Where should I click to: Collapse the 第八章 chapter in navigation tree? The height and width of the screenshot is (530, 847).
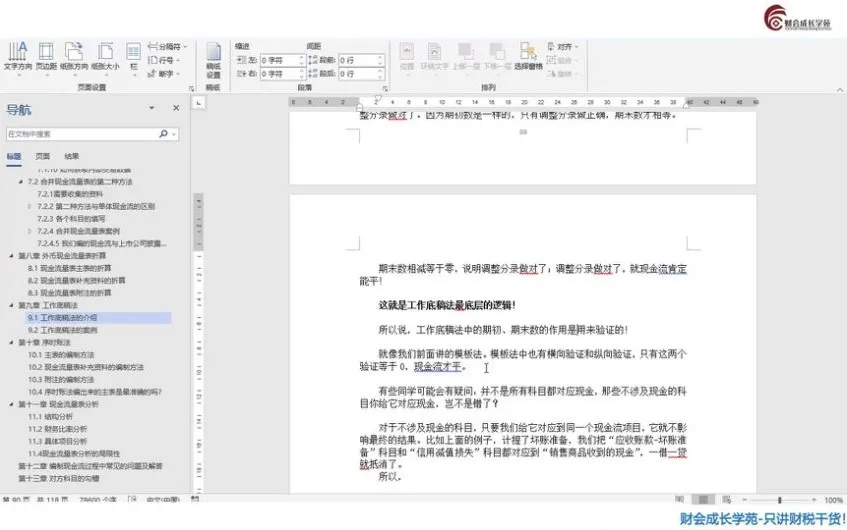[11, 256]
